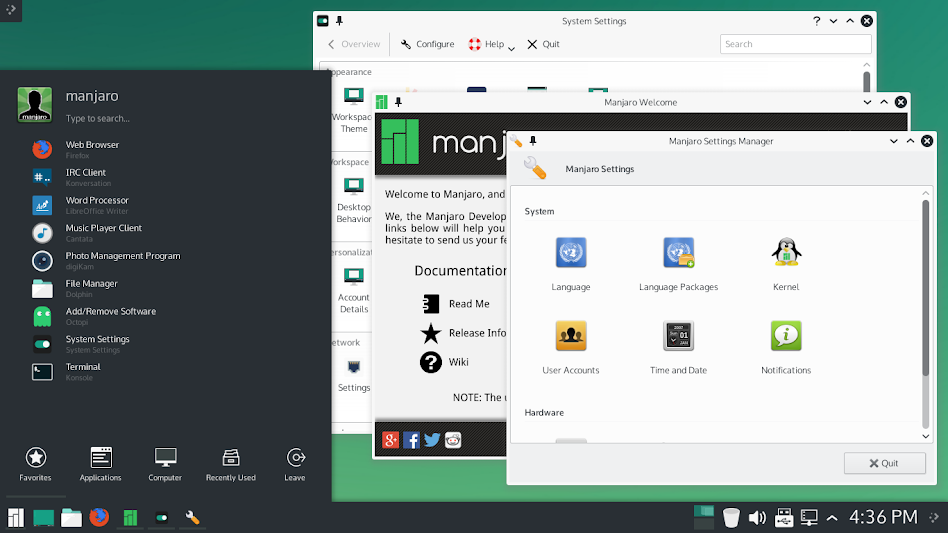
Task: Click the virtual desktop pager in the panel
Action: 704,517
